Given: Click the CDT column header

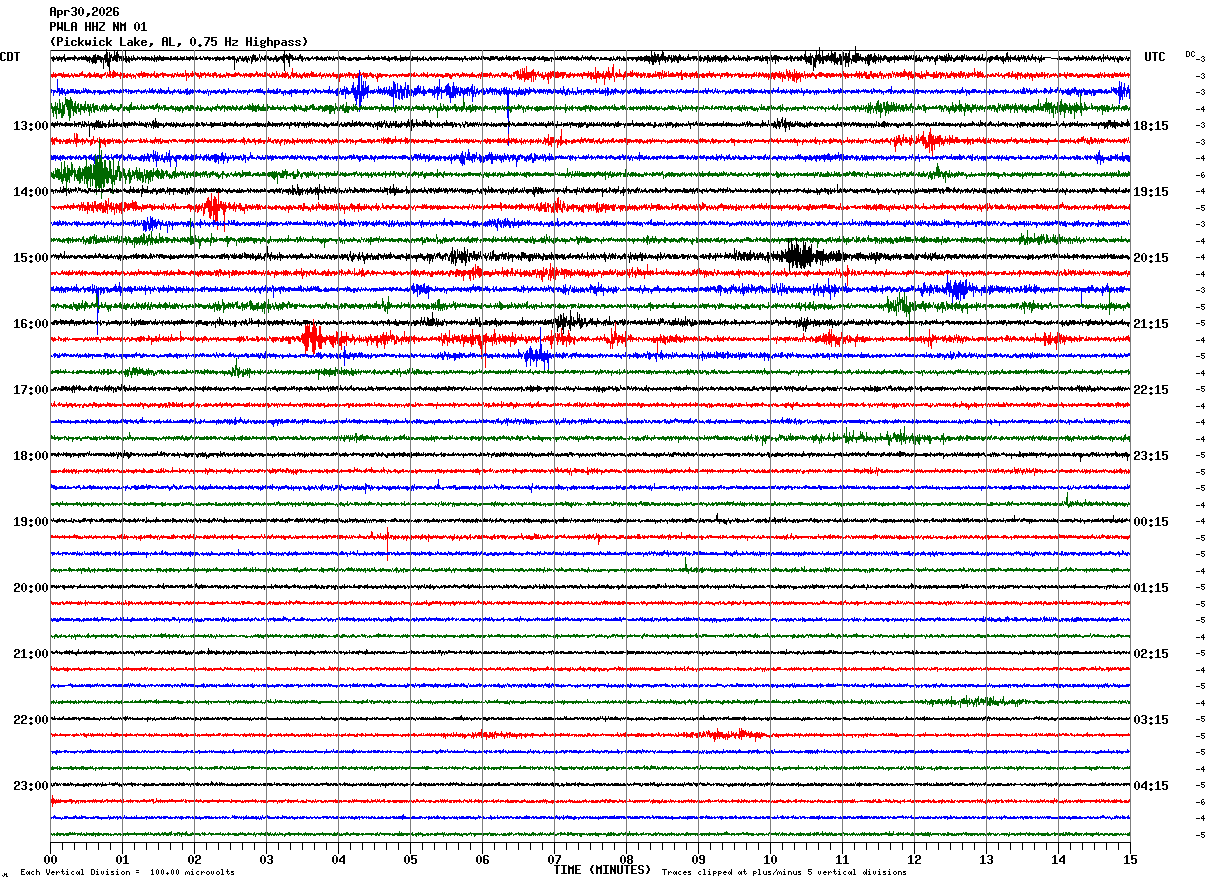Looking at the screenshot, I should click(x=10, y=57).
